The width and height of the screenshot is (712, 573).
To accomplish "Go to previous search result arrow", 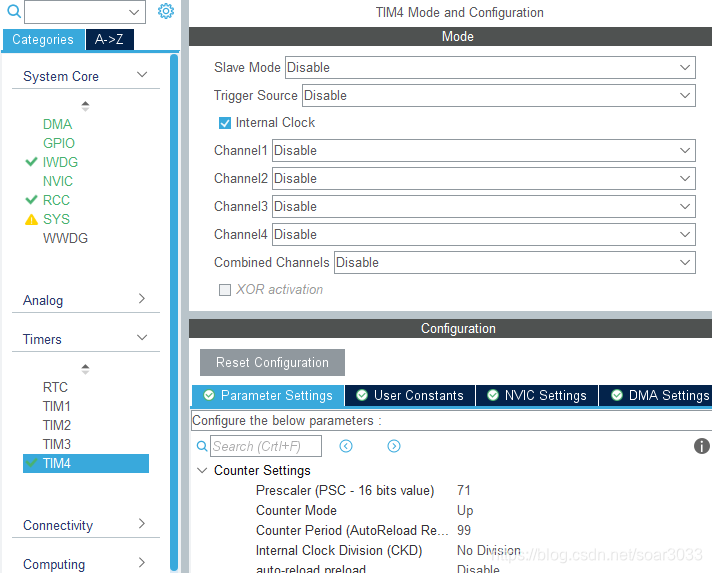I will [x=346, y=446].
